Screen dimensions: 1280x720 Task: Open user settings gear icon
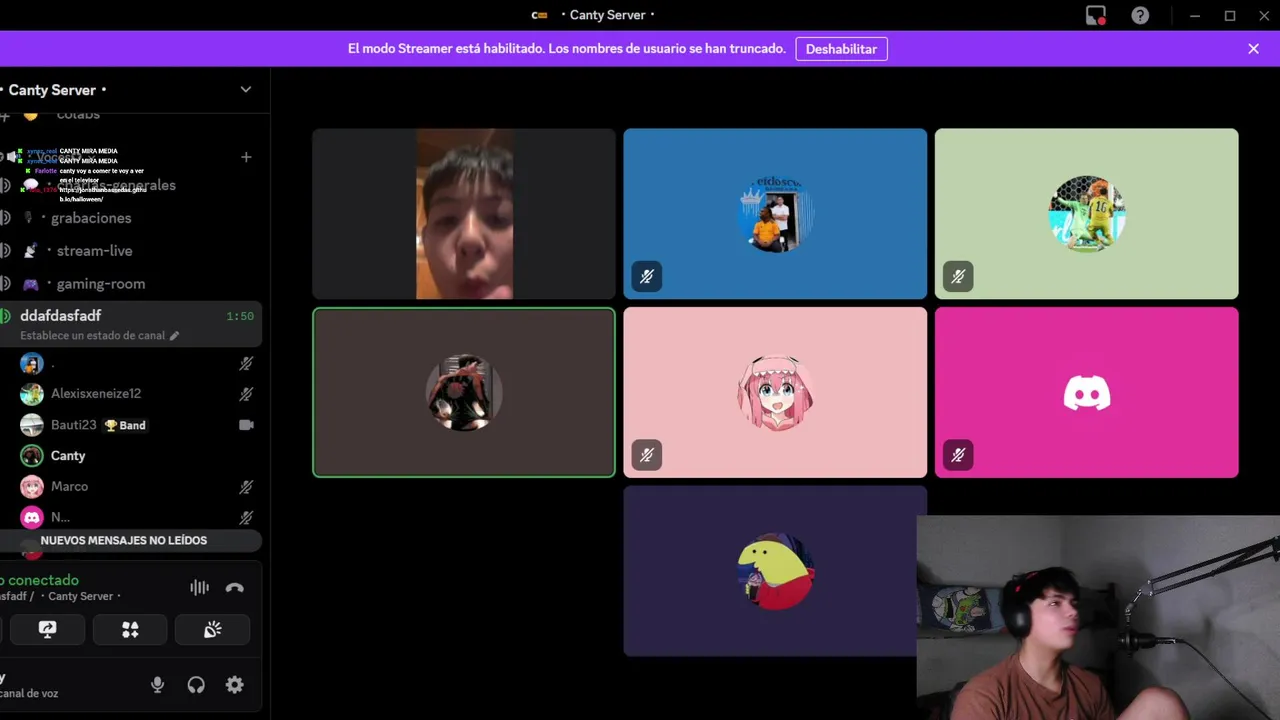235,685
